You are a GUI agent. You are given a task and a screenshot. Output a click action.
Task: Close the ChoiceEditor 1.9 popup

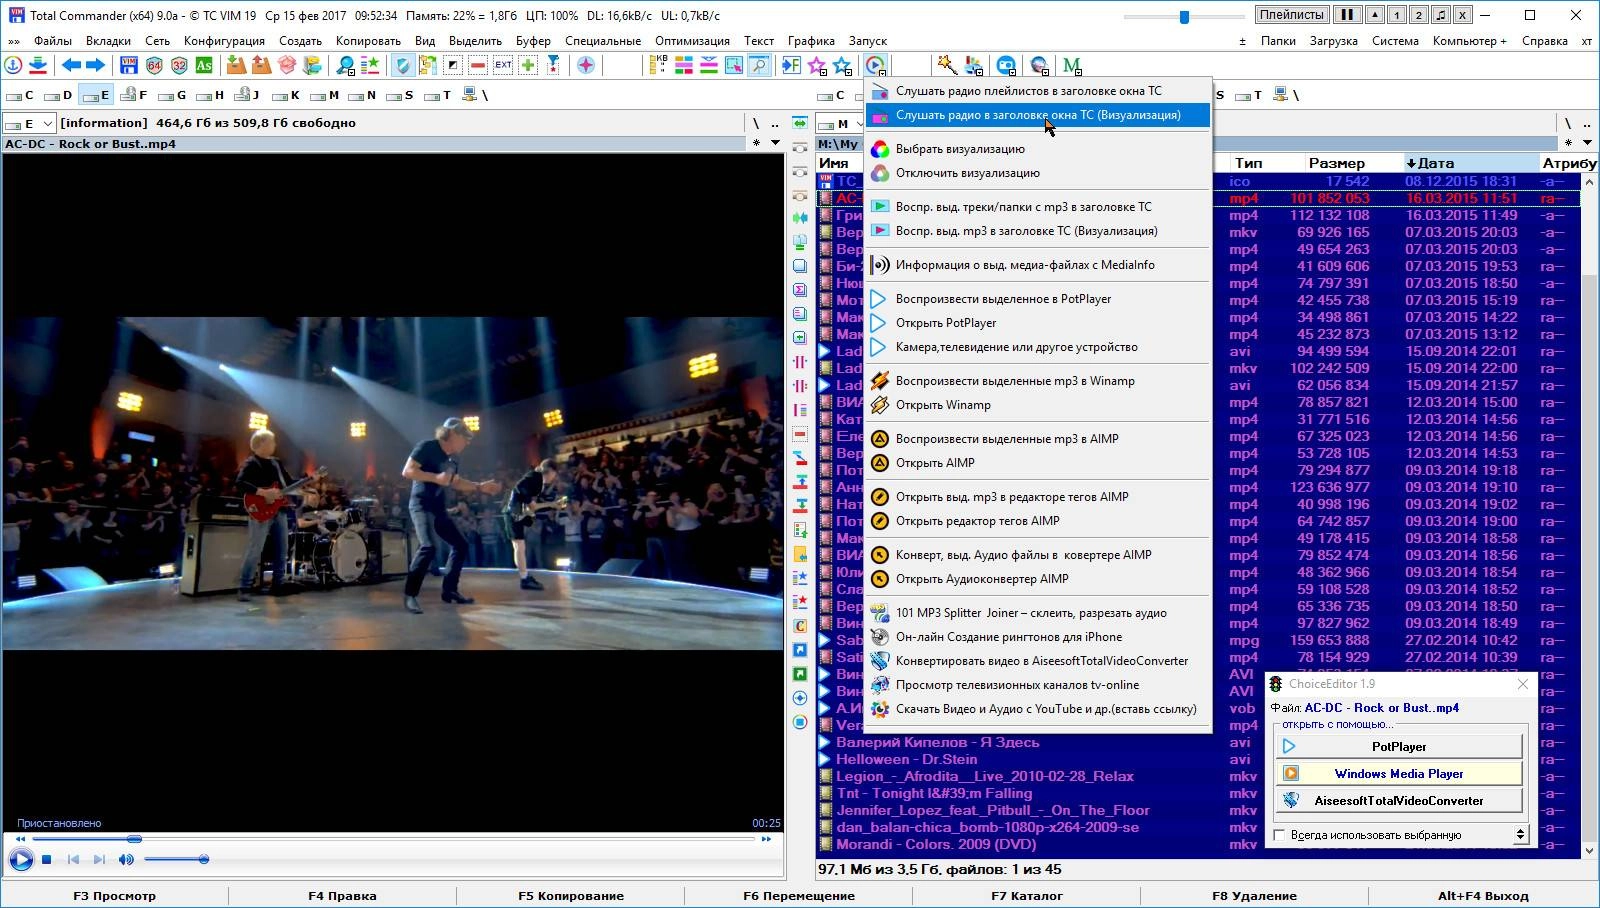1522,684
